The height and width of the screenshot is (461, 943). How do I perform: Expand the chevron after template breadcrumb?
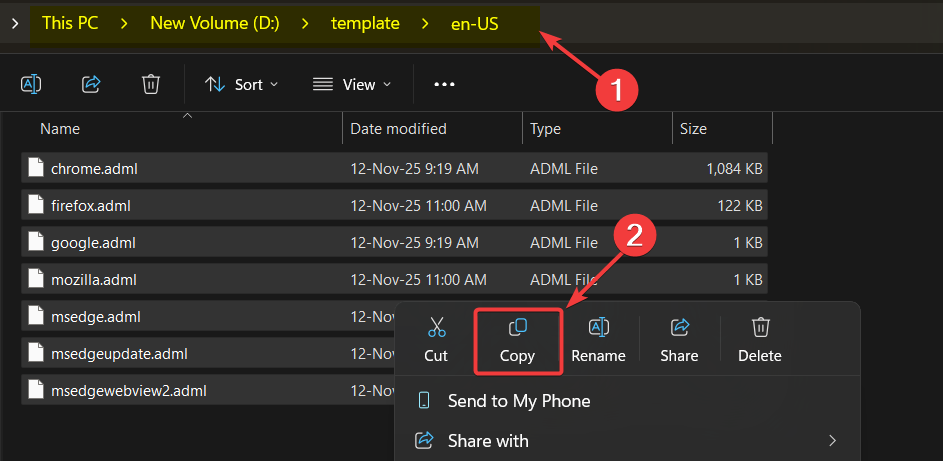click(x=425, y=23)
